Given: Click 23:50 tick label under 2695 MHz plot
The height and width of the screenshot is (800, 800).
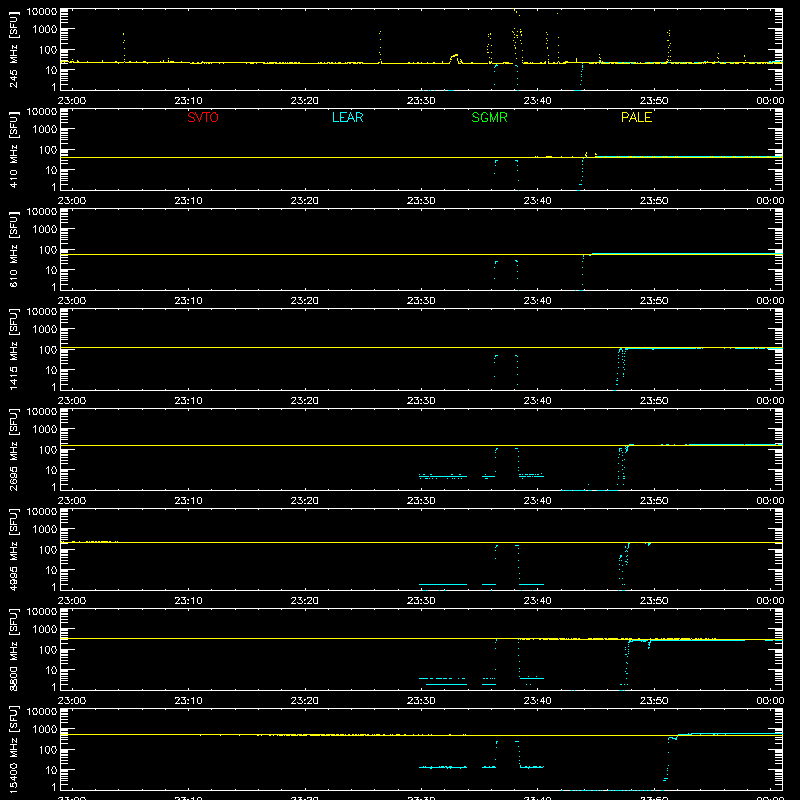Looking at the screenshot, I should (x=654, y=501).
